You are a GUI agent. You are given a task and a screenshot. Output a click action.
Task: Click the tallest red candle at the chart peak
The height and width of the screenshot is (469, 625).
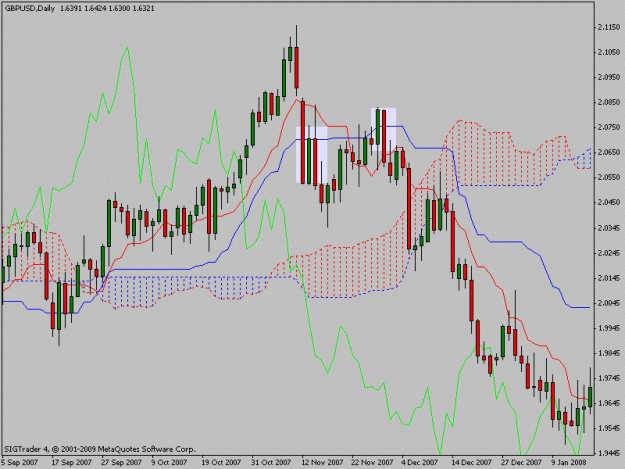(x=296, y=67)
